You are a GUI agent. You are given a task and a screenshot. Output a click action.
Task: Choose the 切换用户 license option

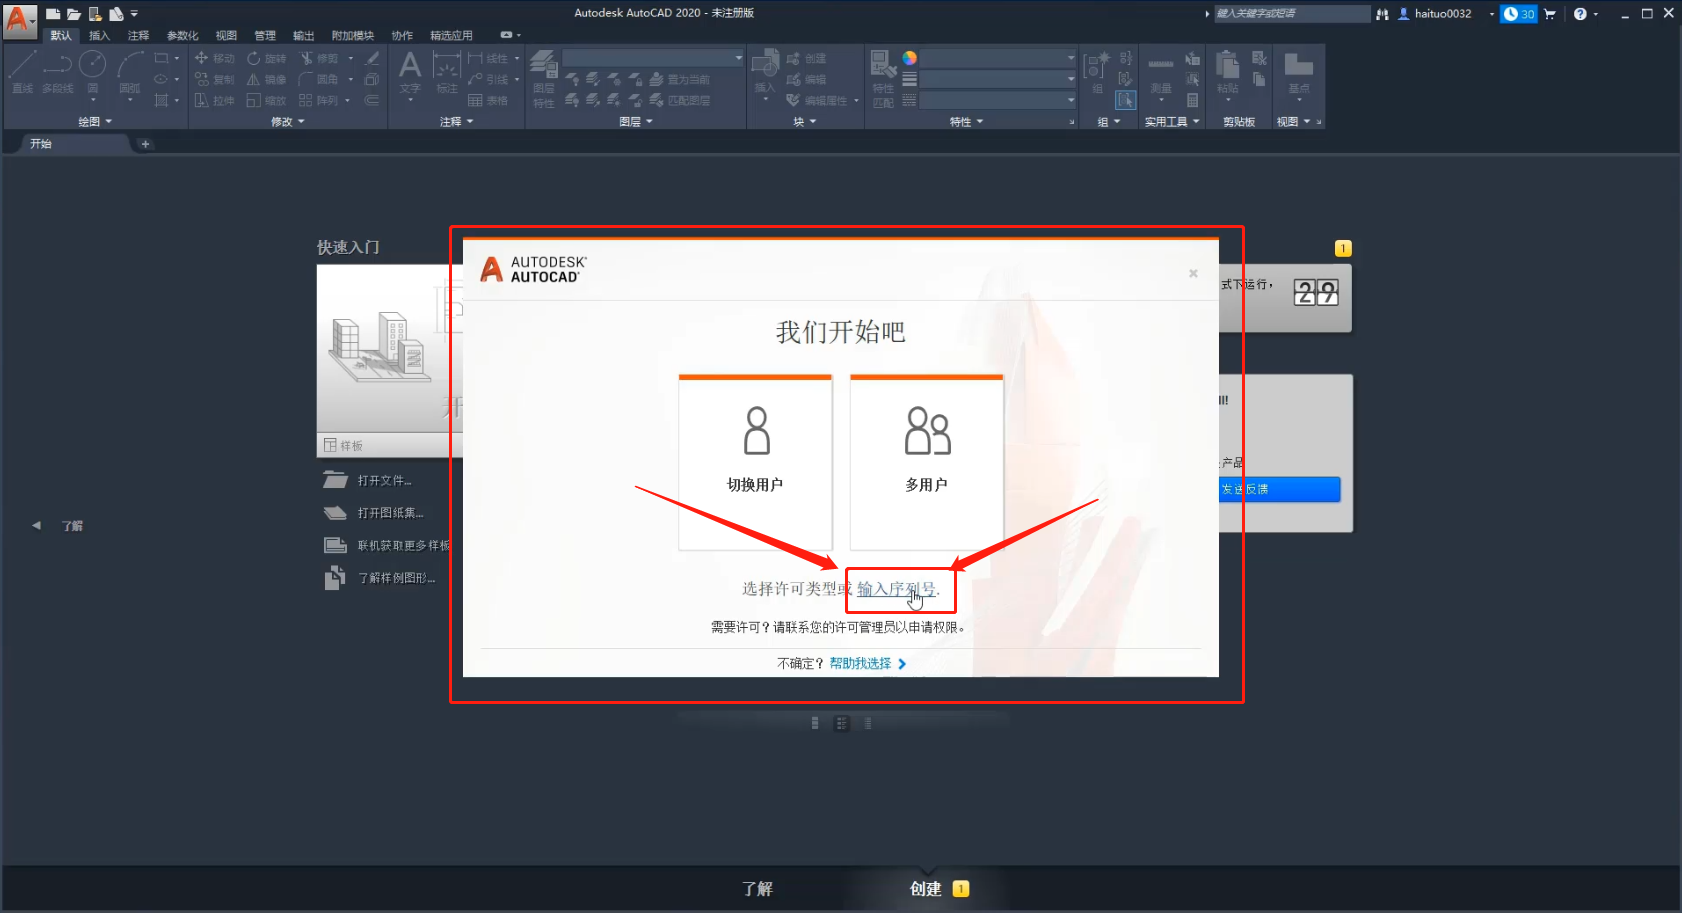pyautogui.click(x=755, y=462)
